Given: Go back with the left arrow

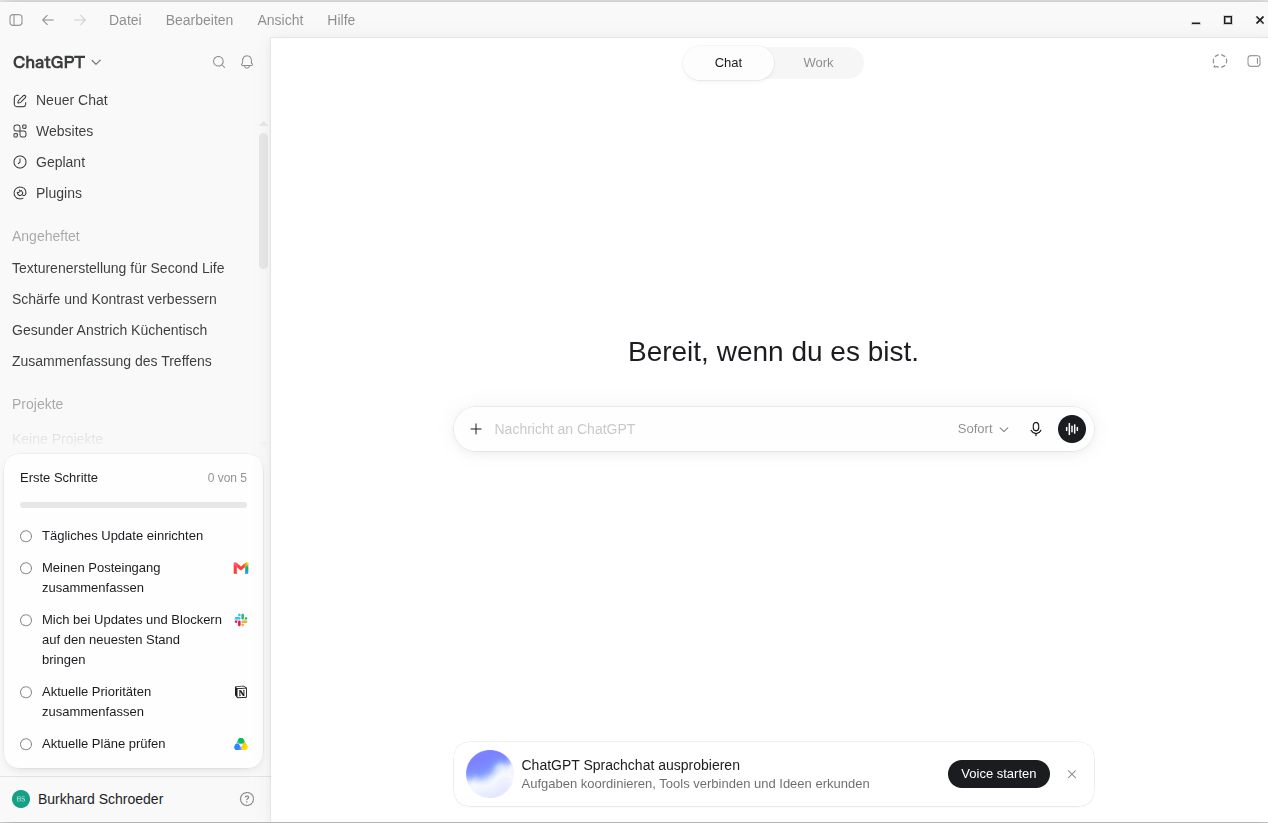Looking at the screenshot, I should [x=48, y=20].
